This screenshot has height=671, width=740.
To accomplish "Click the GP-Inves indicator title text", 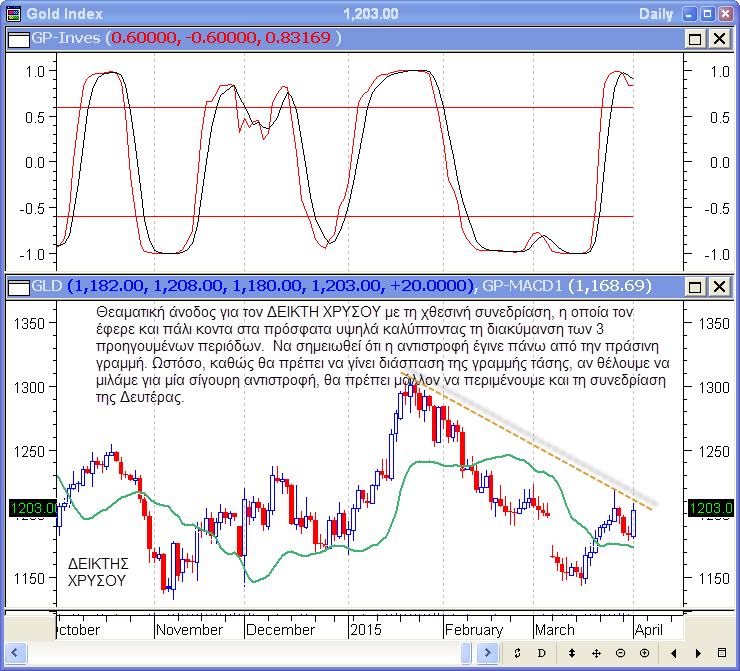I will tap(186, 38).
